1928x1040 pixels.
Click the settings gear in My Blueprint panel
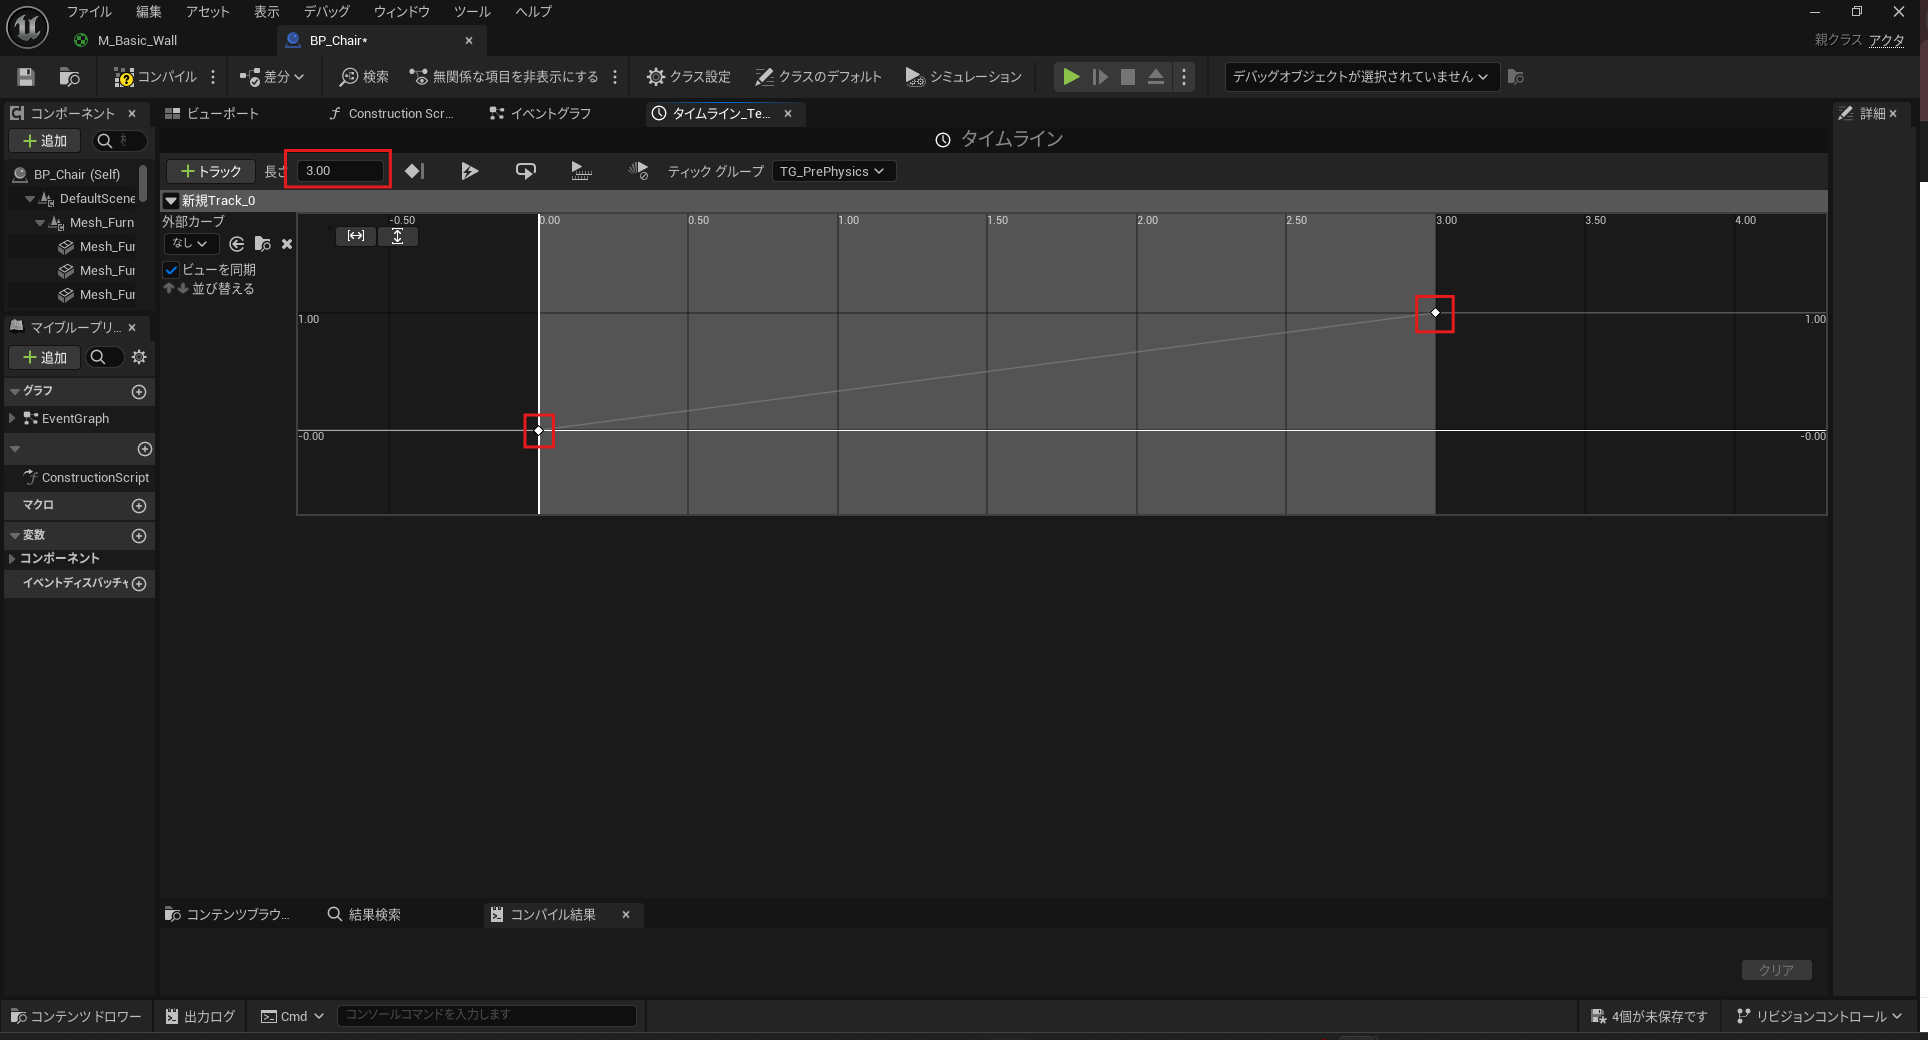[139, 357]
